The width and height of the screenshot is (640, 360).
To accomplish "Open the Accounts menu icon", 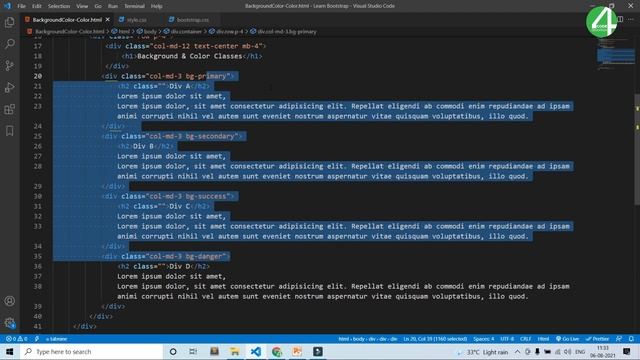I will click(9, 301).
